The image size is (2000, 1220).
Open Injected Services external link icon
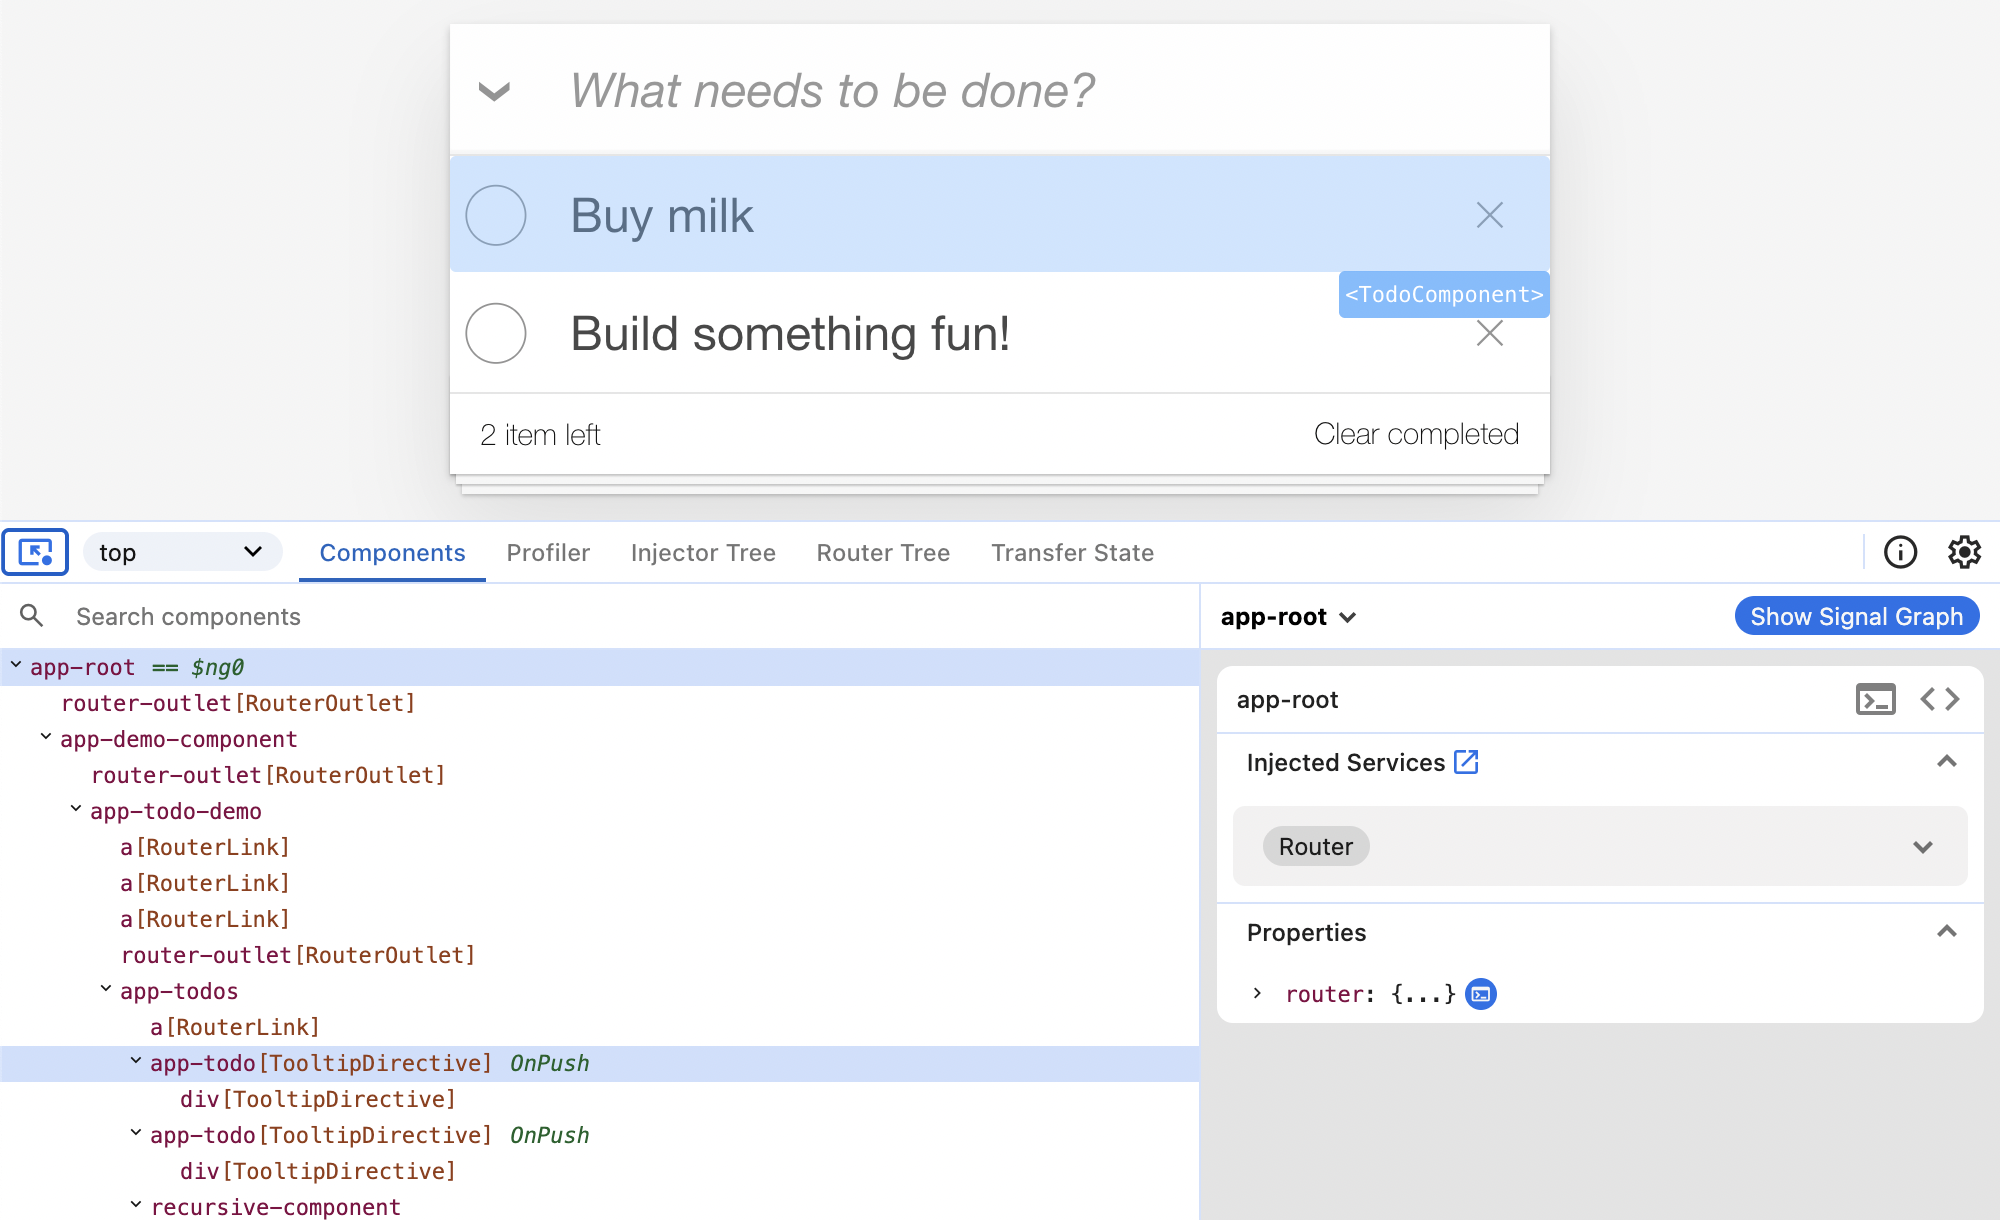coord(1466,761)
